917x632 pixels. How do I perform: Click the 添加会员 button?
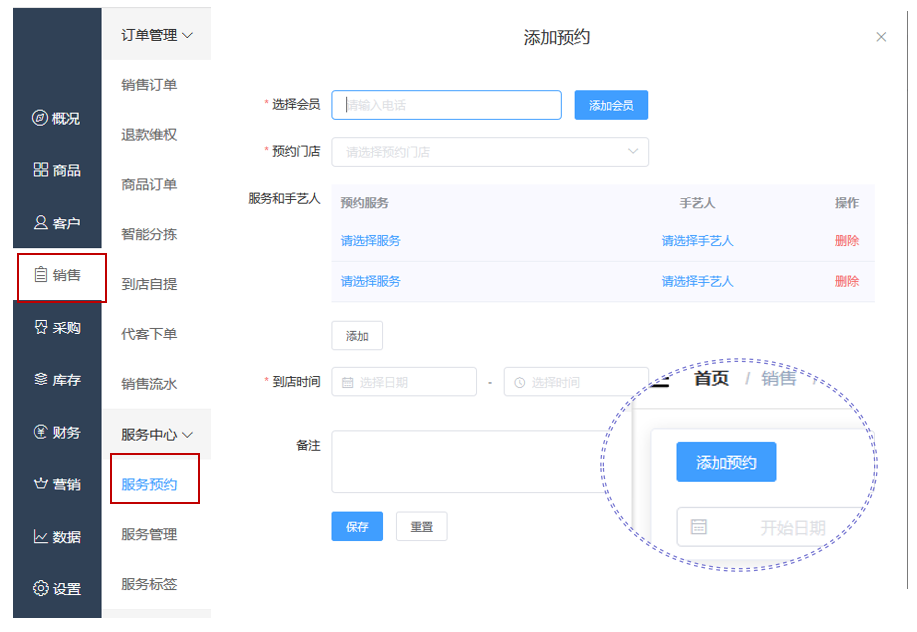(x=611, y=105)
